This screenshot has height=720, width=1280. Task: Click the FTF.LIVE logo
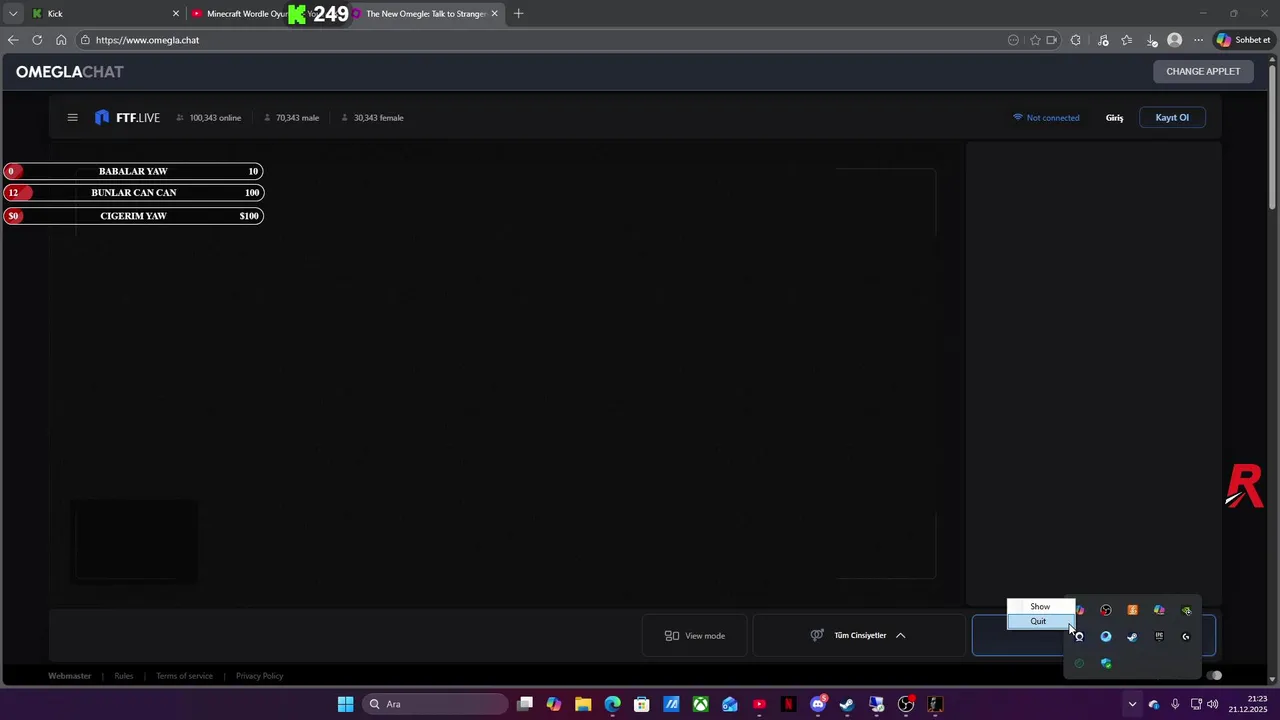coord(128,118)
